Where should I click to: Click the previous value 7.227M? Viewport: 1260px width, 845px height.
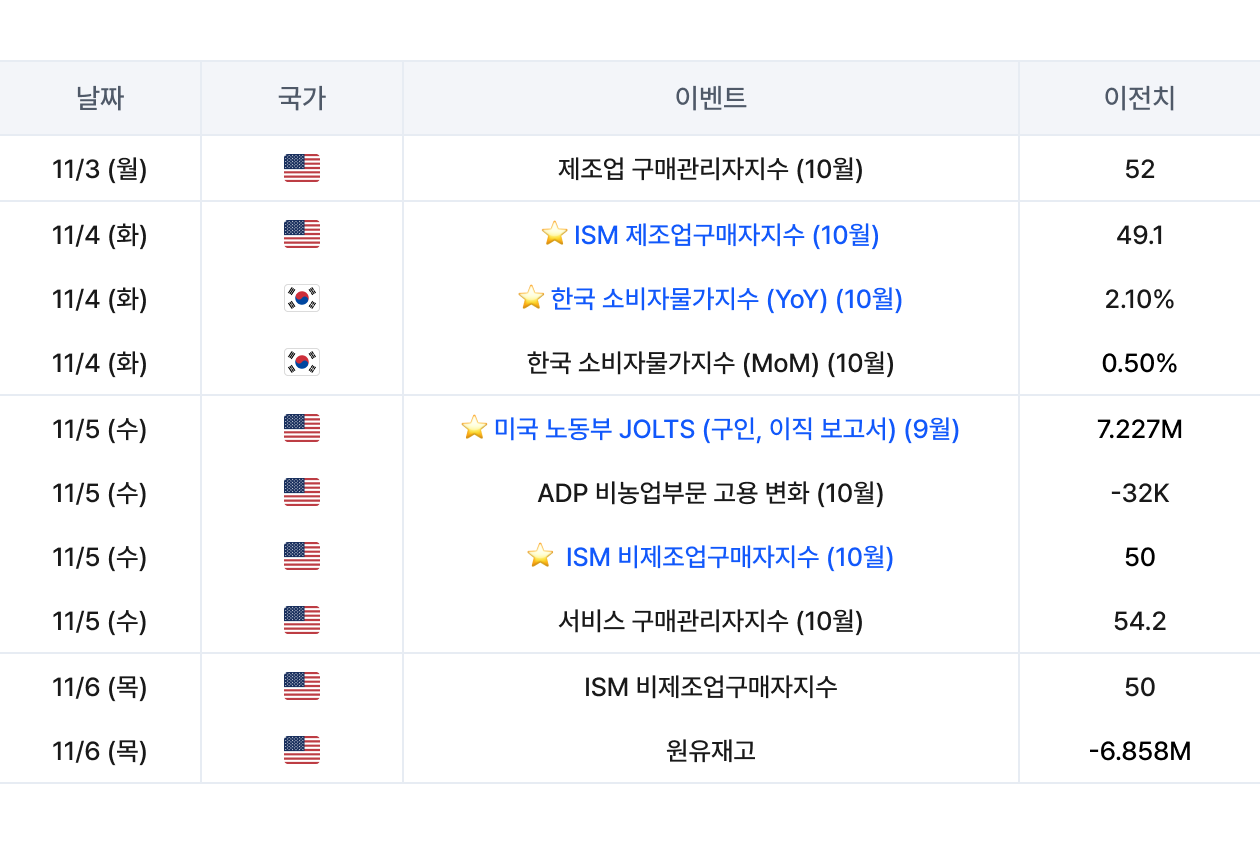pos(1139,429)
